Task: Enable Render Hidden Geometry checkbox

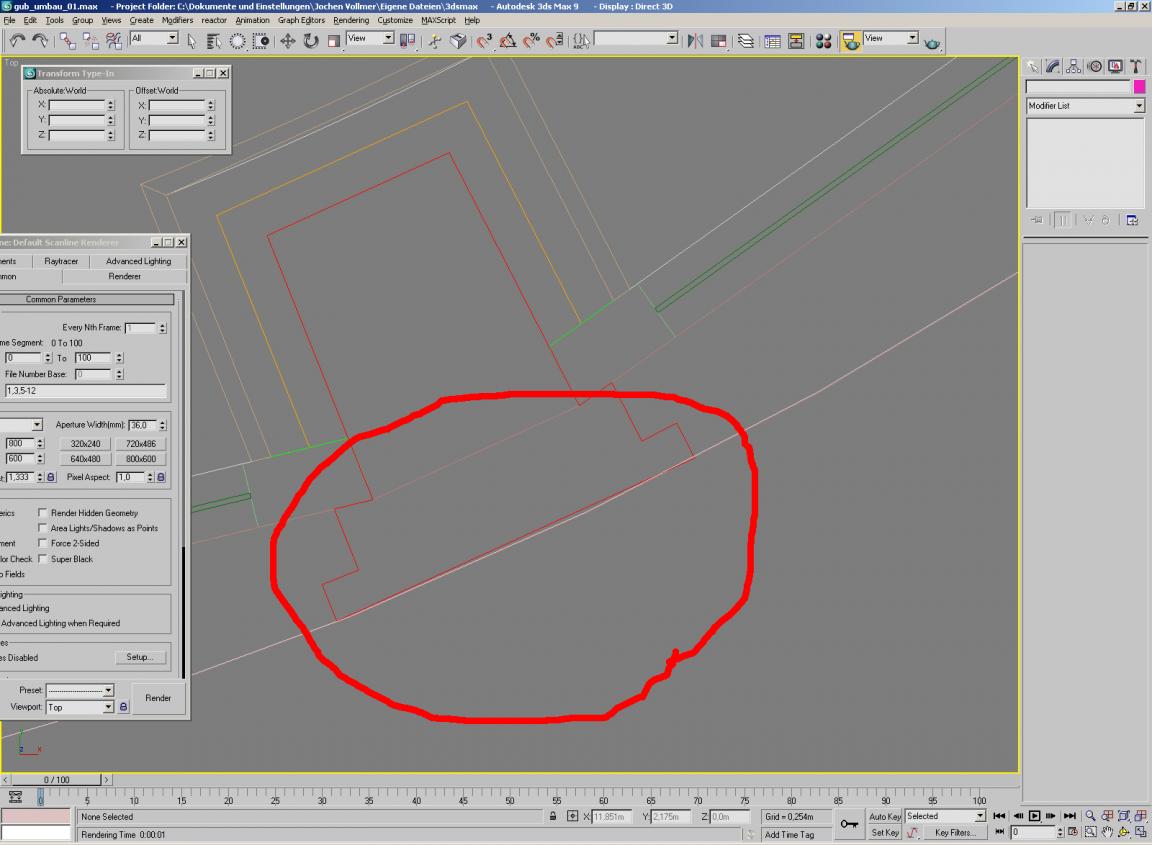Action: click(x=43, y=513)
